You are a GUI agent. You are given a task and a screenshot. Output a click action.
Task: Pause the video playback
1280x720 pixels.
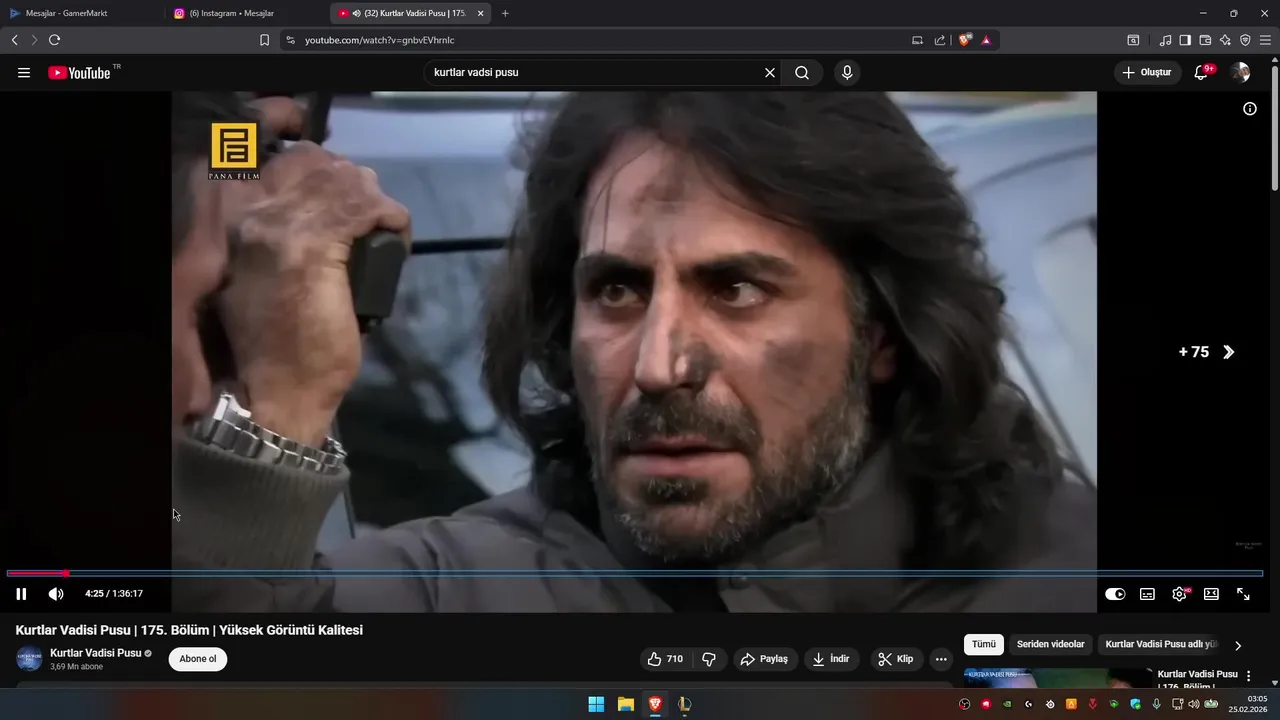click(x=21, y=594)
